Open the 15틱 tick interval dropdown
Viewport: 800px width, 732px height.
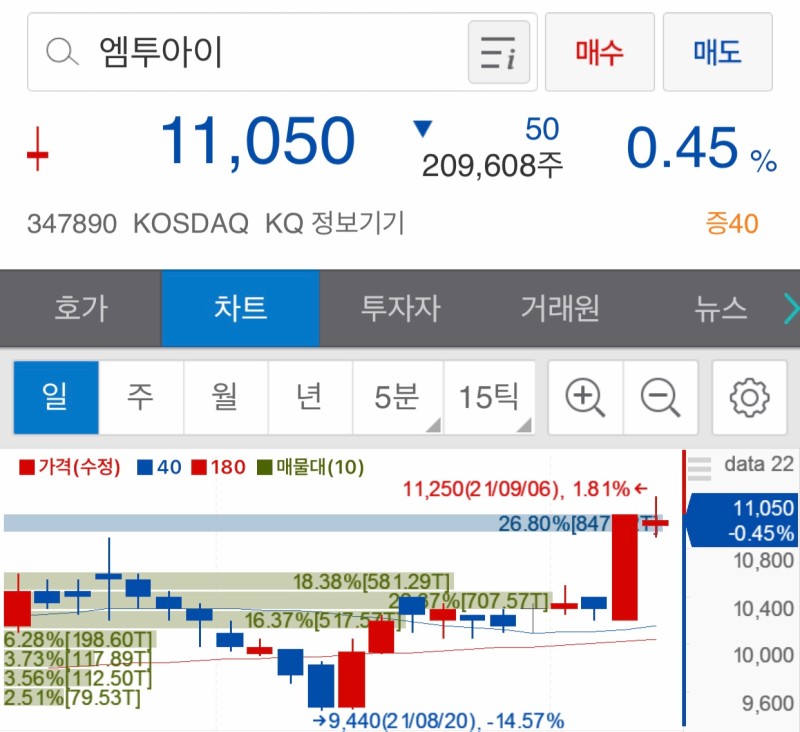(x=489, y=397)
